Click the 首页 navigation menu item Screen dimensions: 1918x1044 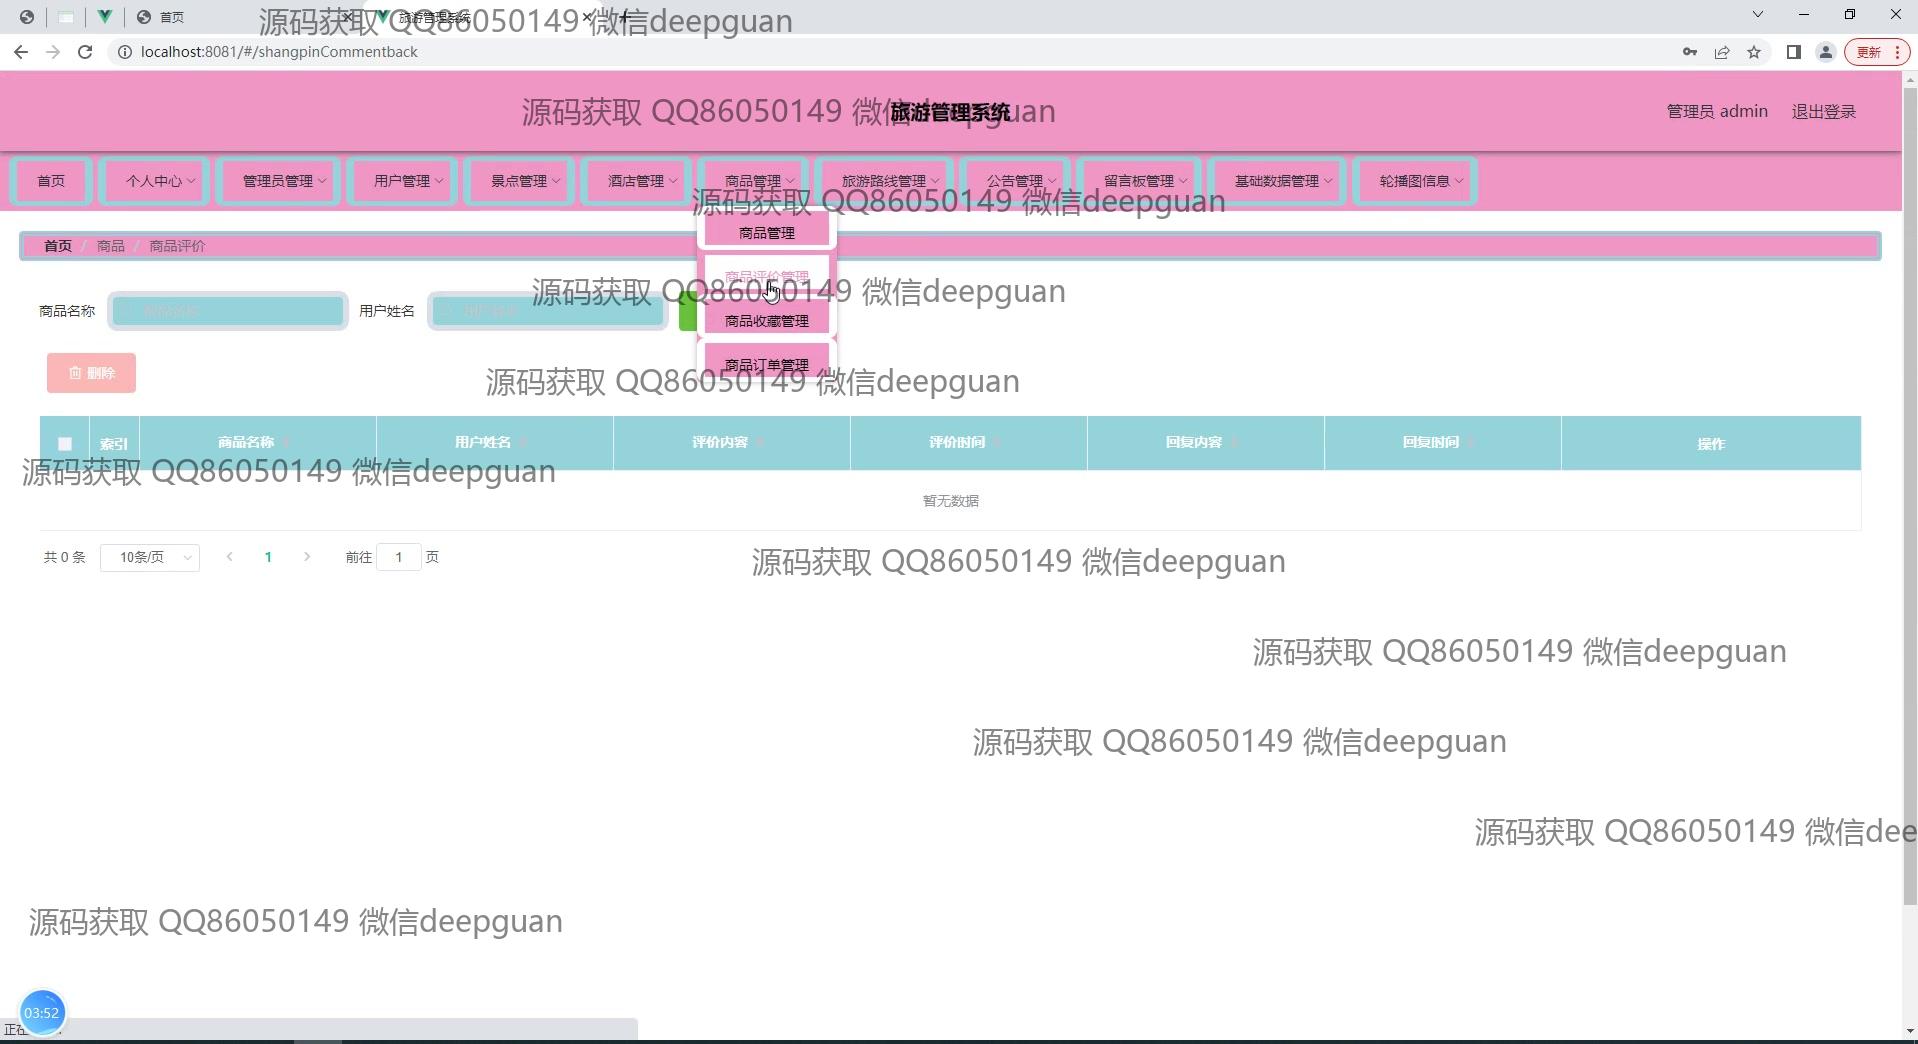coord(51,181)
